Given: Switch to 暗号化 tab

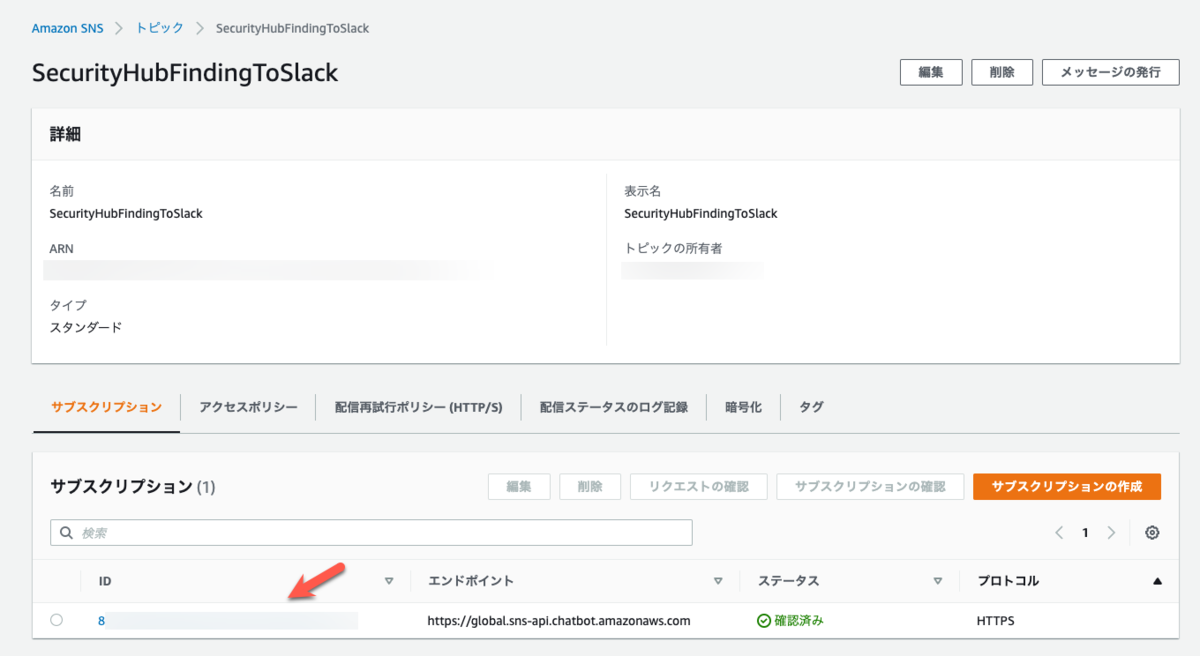Looking at the screenshot, I should [743, 407].
